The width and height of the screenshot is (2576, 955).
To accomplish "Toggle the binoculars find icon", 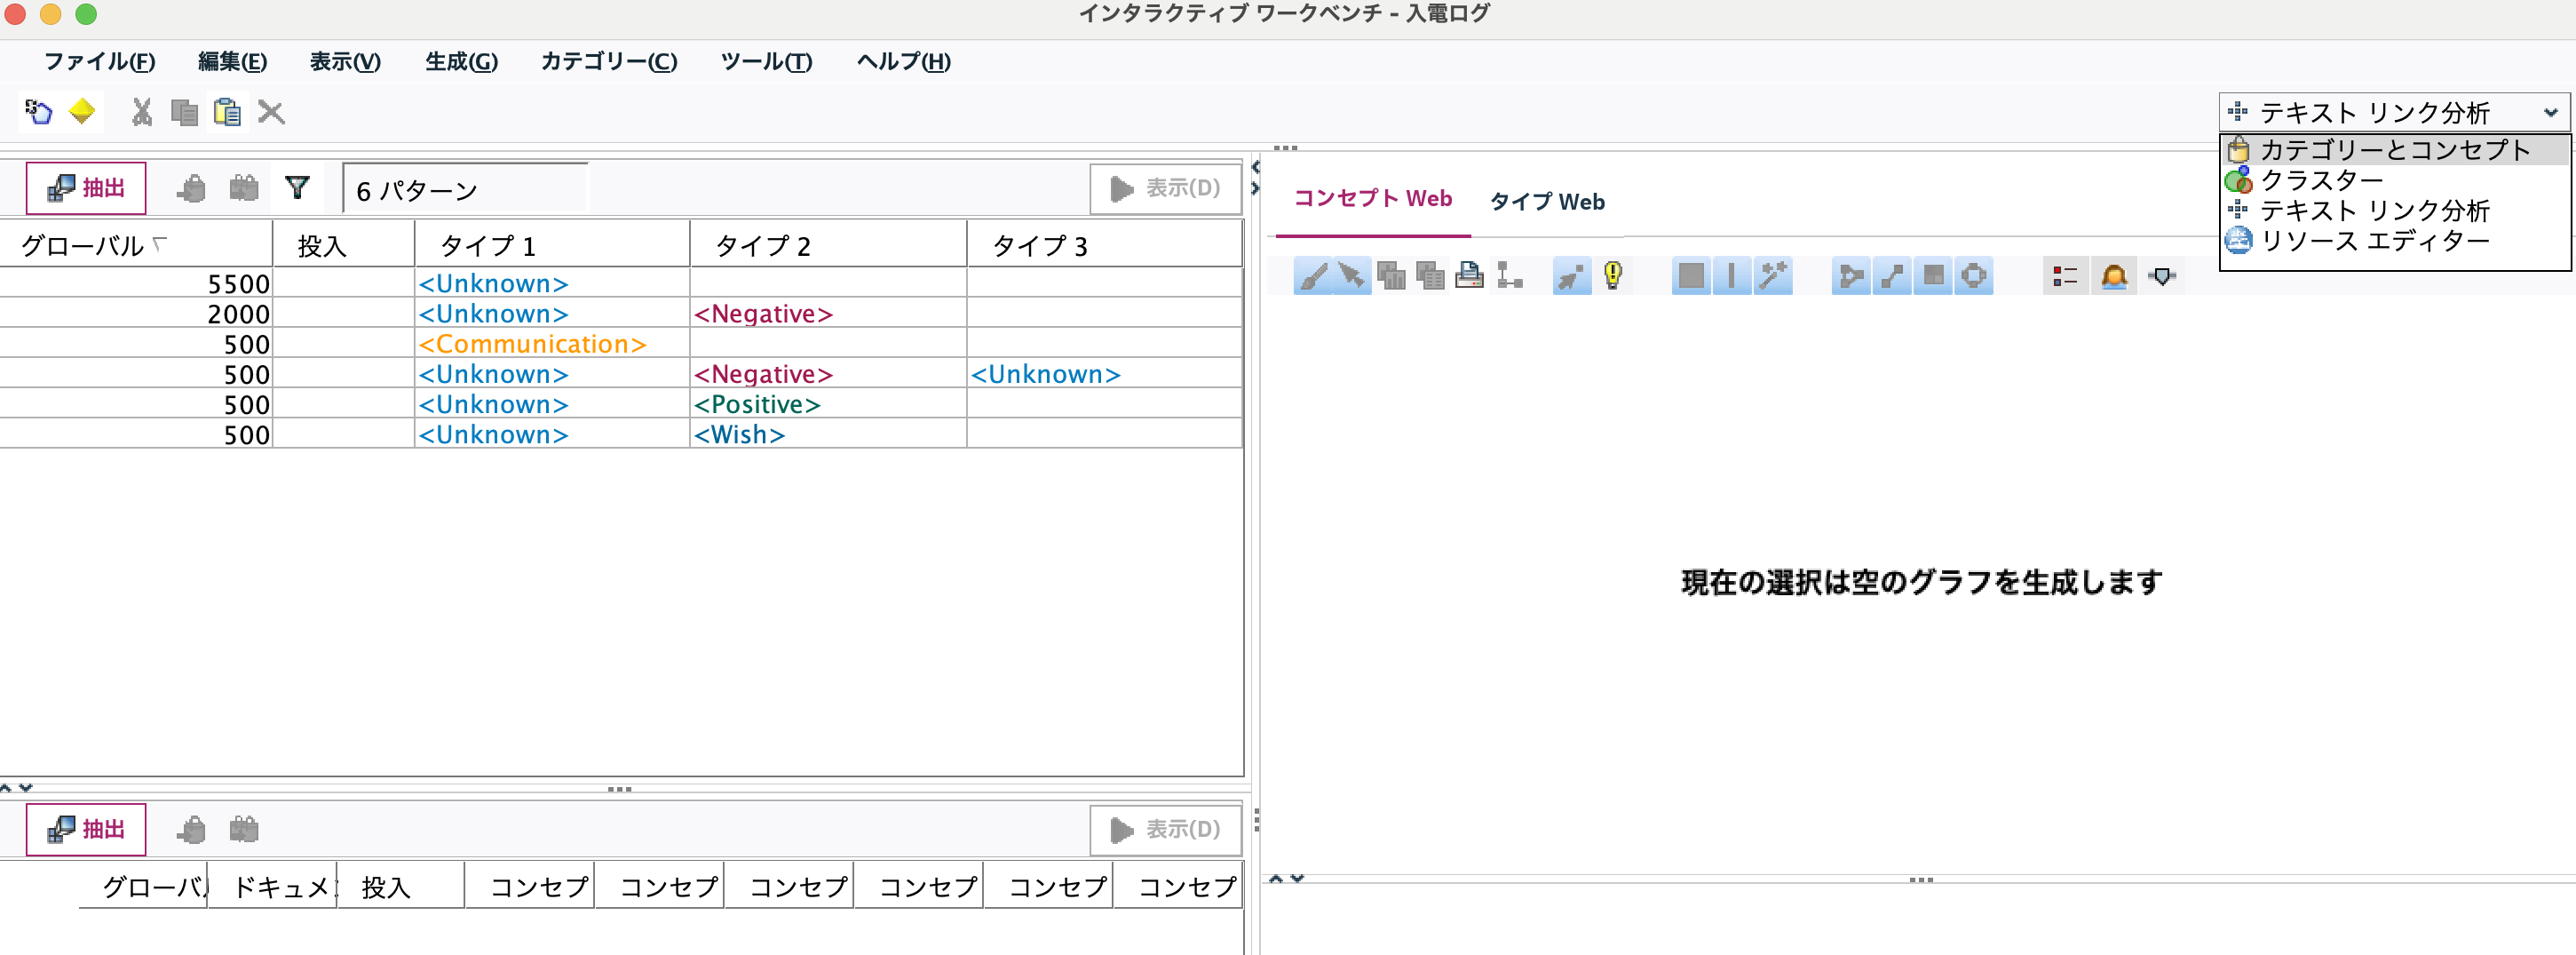I will tap(243, 187).
